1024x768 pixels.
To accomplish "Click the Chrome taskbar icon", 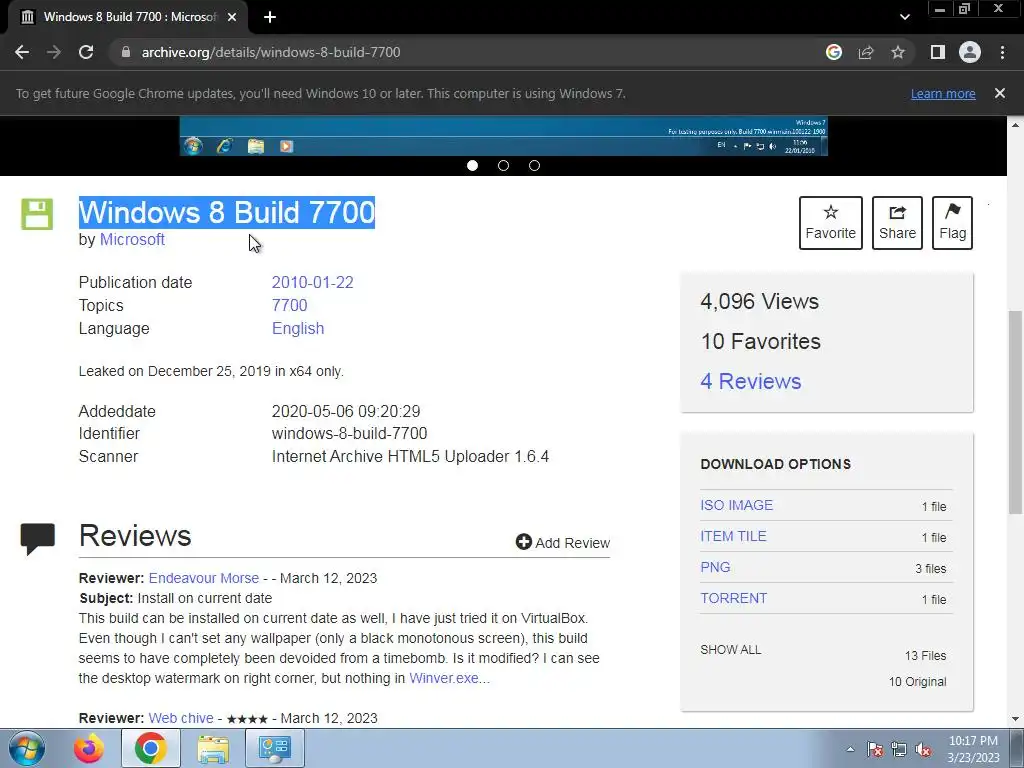I will (151, 748).
